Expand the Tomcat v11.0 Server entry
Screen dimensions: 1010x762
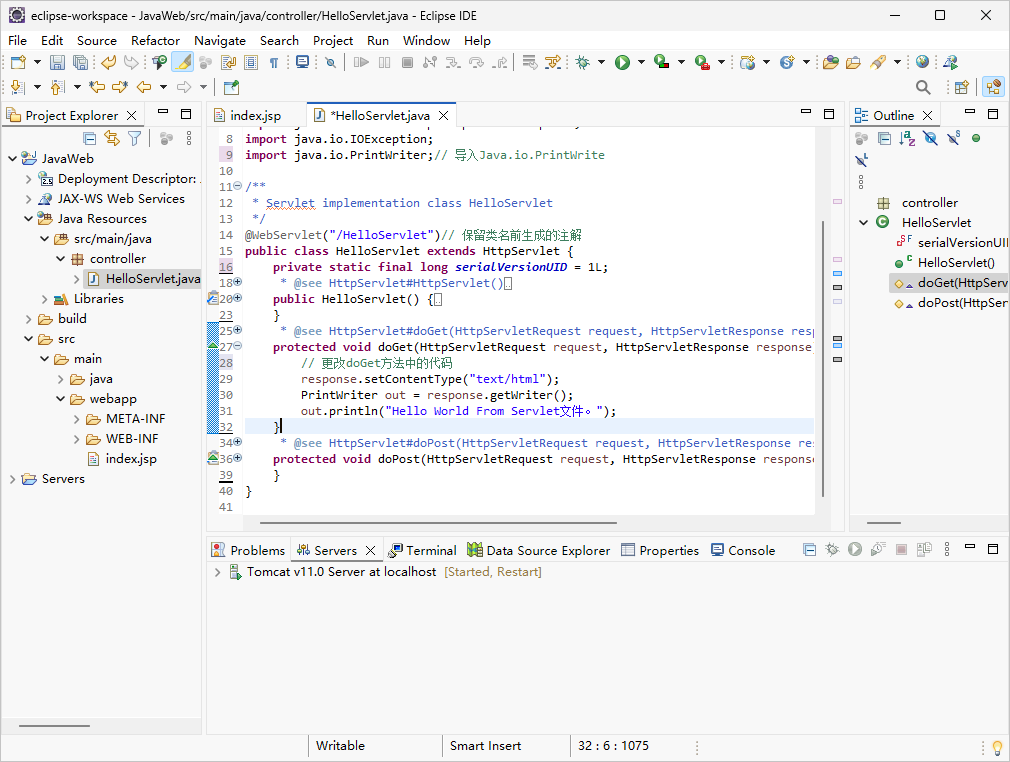(218, 572)
